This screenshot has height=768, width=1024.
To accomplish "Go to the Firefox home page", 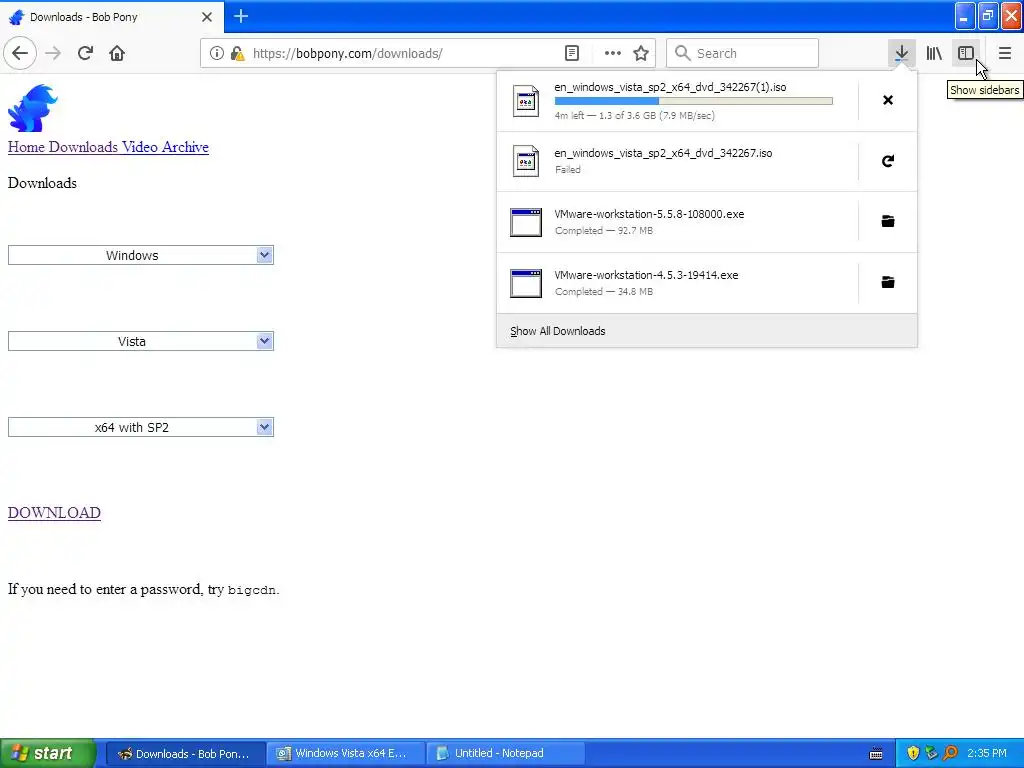I will [x=117, y=54].
